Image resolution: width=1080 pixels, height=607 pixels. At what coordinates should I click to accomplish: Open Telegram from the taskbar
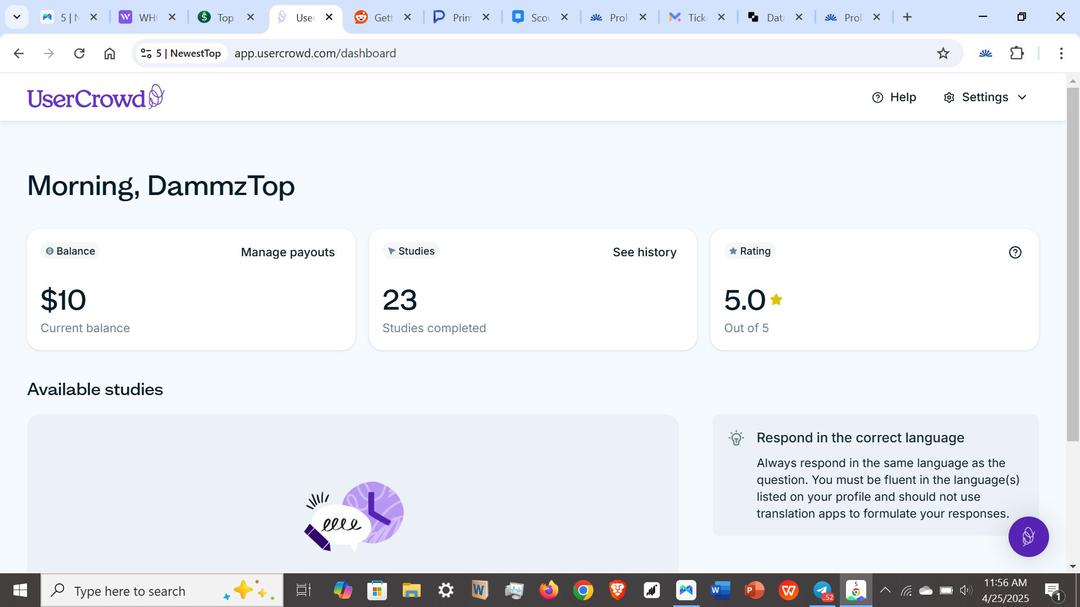pos(822,590)
